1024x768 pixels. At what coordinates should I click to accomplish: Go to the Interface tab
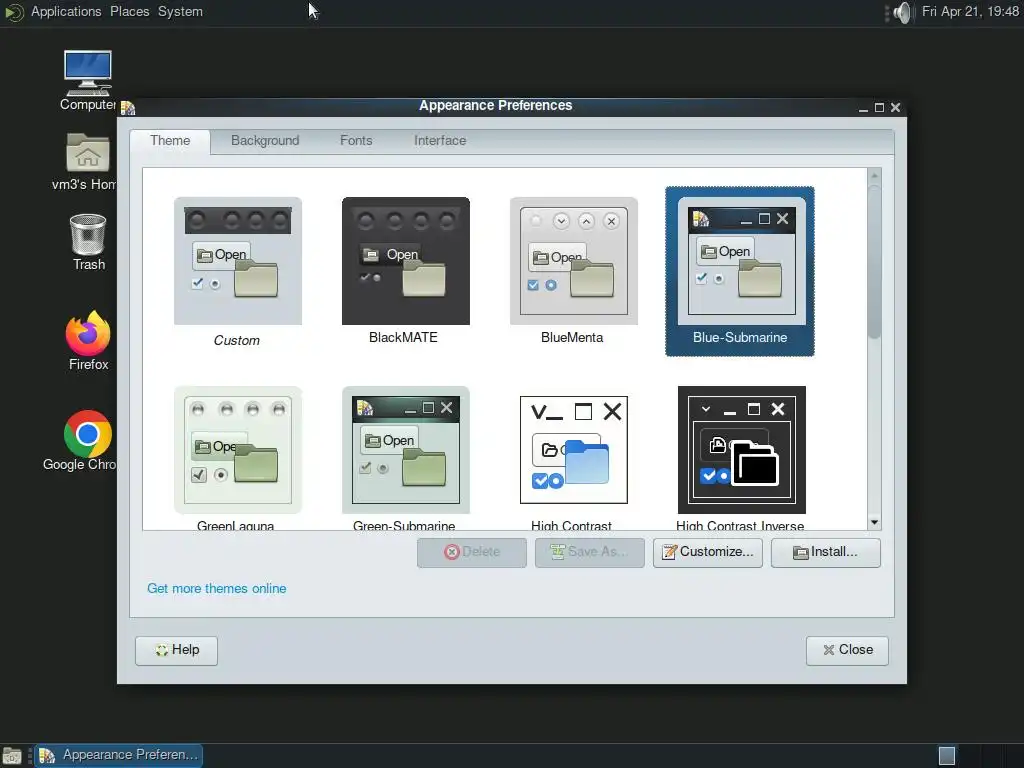[x=440, y=140]
